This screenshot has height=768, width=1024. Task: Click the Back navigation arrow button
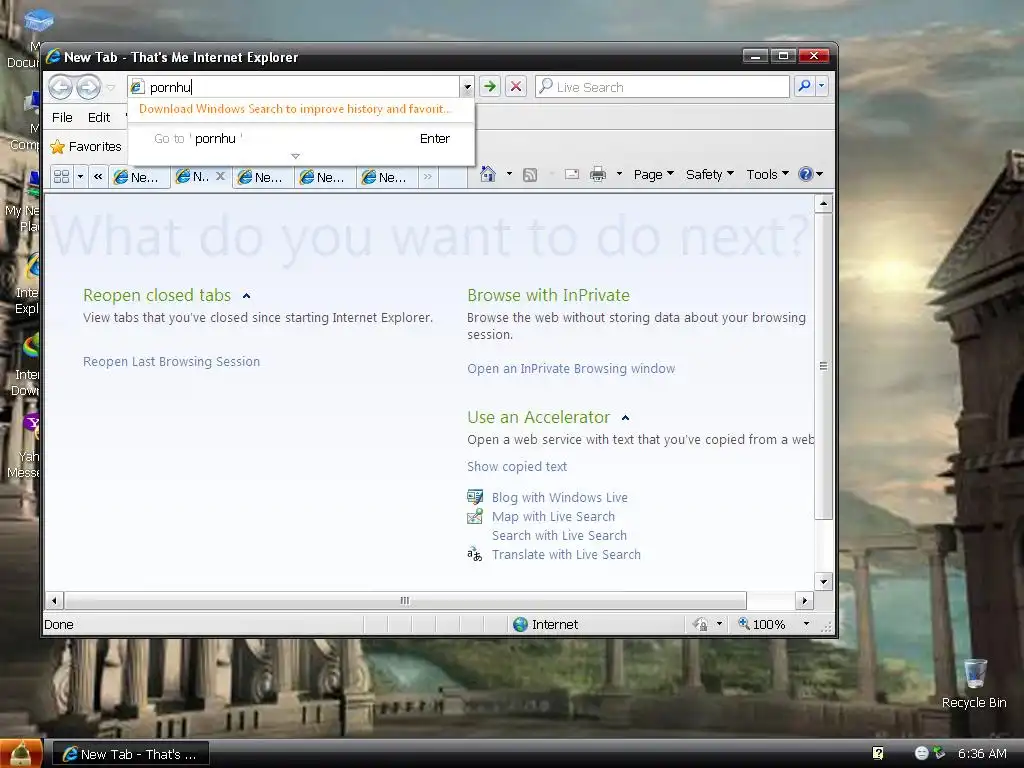coord(60,87)
